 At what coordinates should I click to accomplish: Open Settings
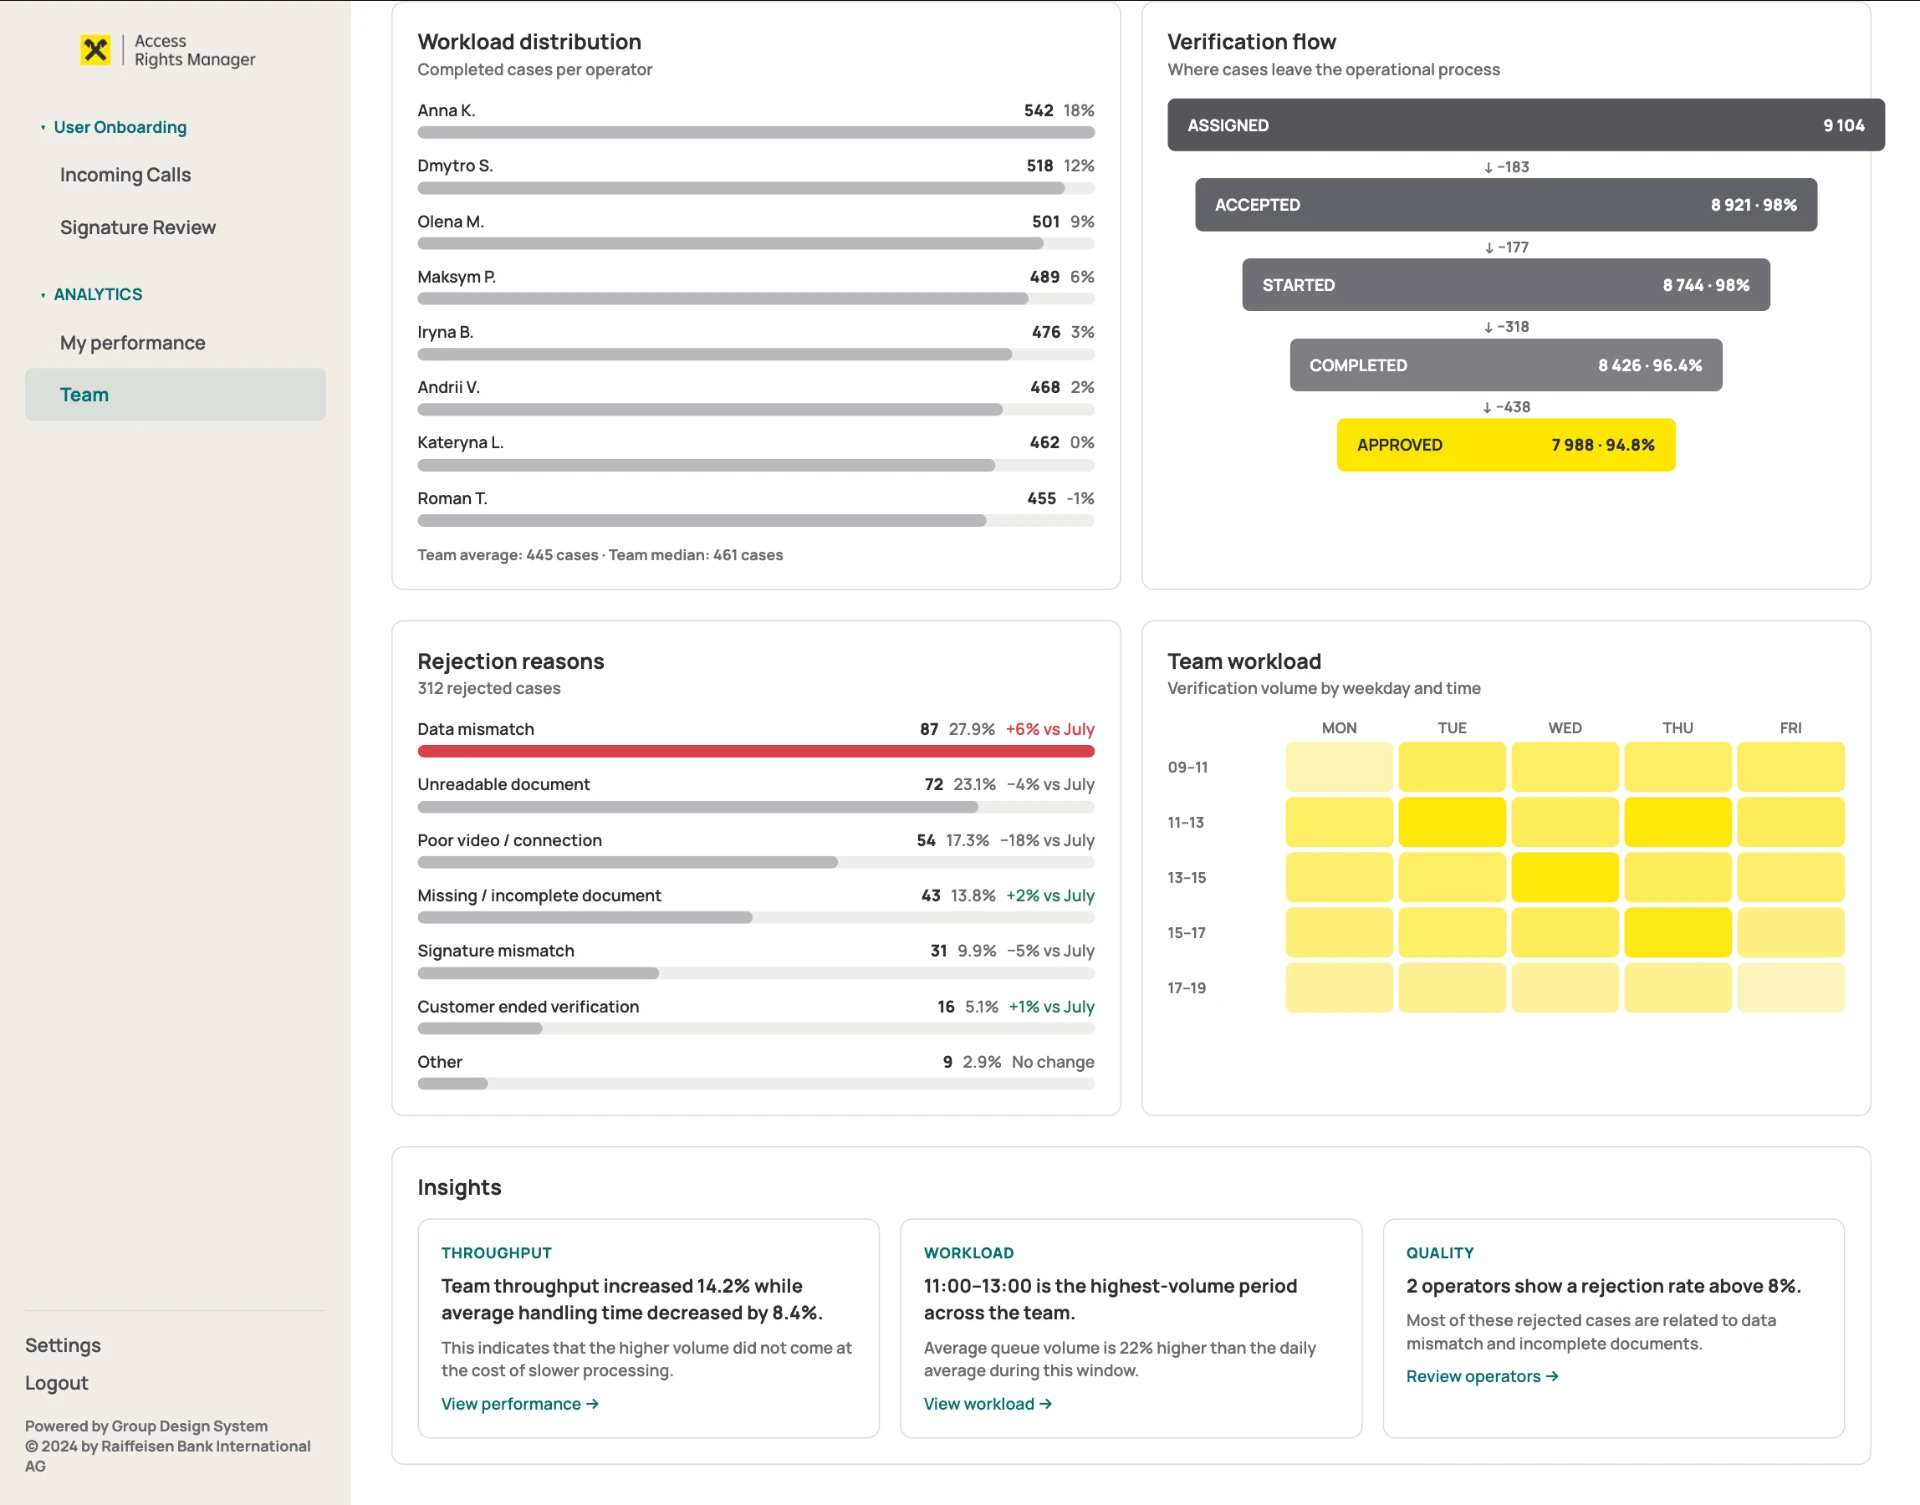point(63,1345)
